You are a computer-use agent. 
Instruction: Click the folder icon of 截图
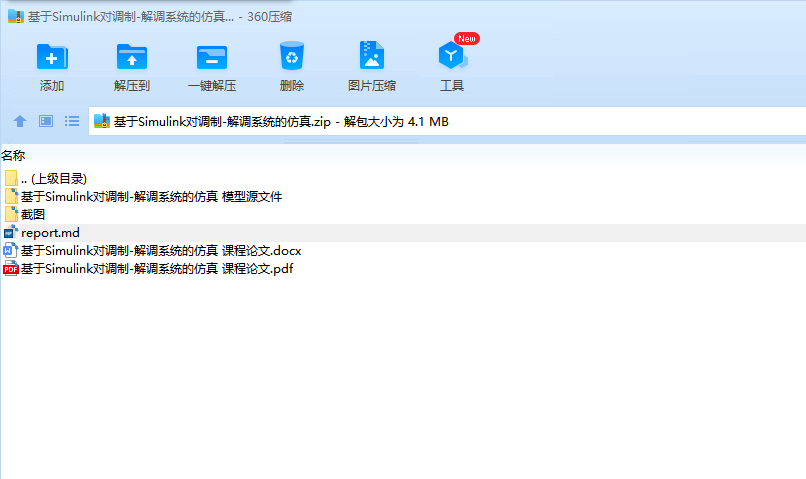(11, 214)
